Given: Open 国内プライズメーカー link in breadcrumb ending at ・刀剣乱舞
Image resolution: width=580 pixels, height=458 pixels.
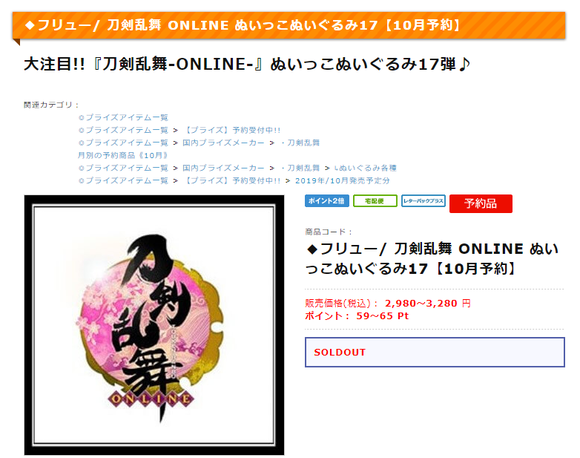Looking at the screenshot, I should [x=223, y=143].
